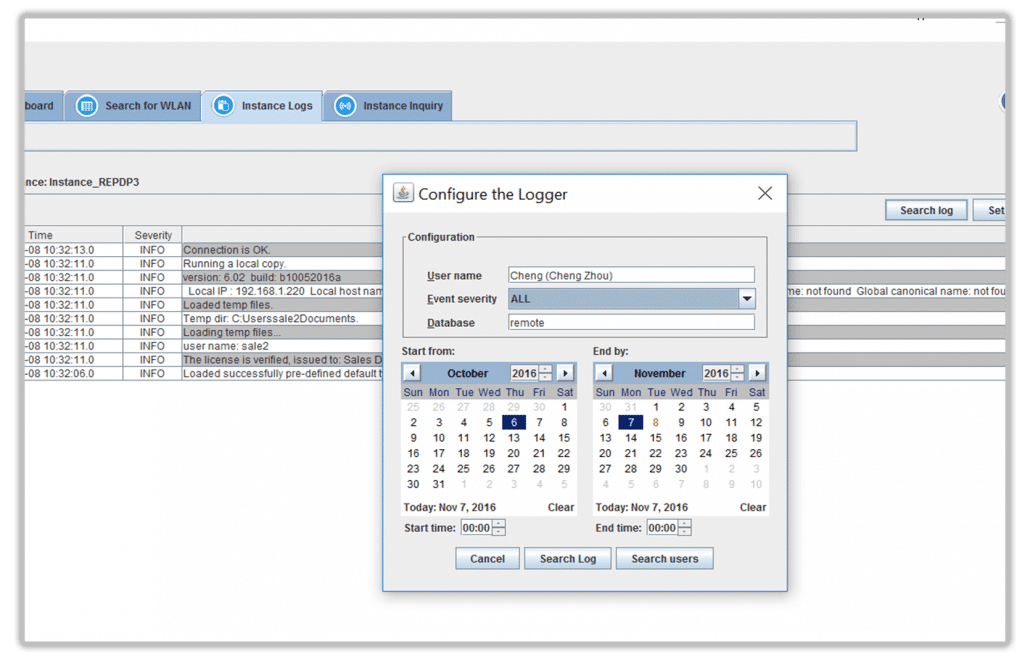Adjust the Start from calendar year spinner
The width and height of the screenshot is (1030, 660).
click(545, 373)
